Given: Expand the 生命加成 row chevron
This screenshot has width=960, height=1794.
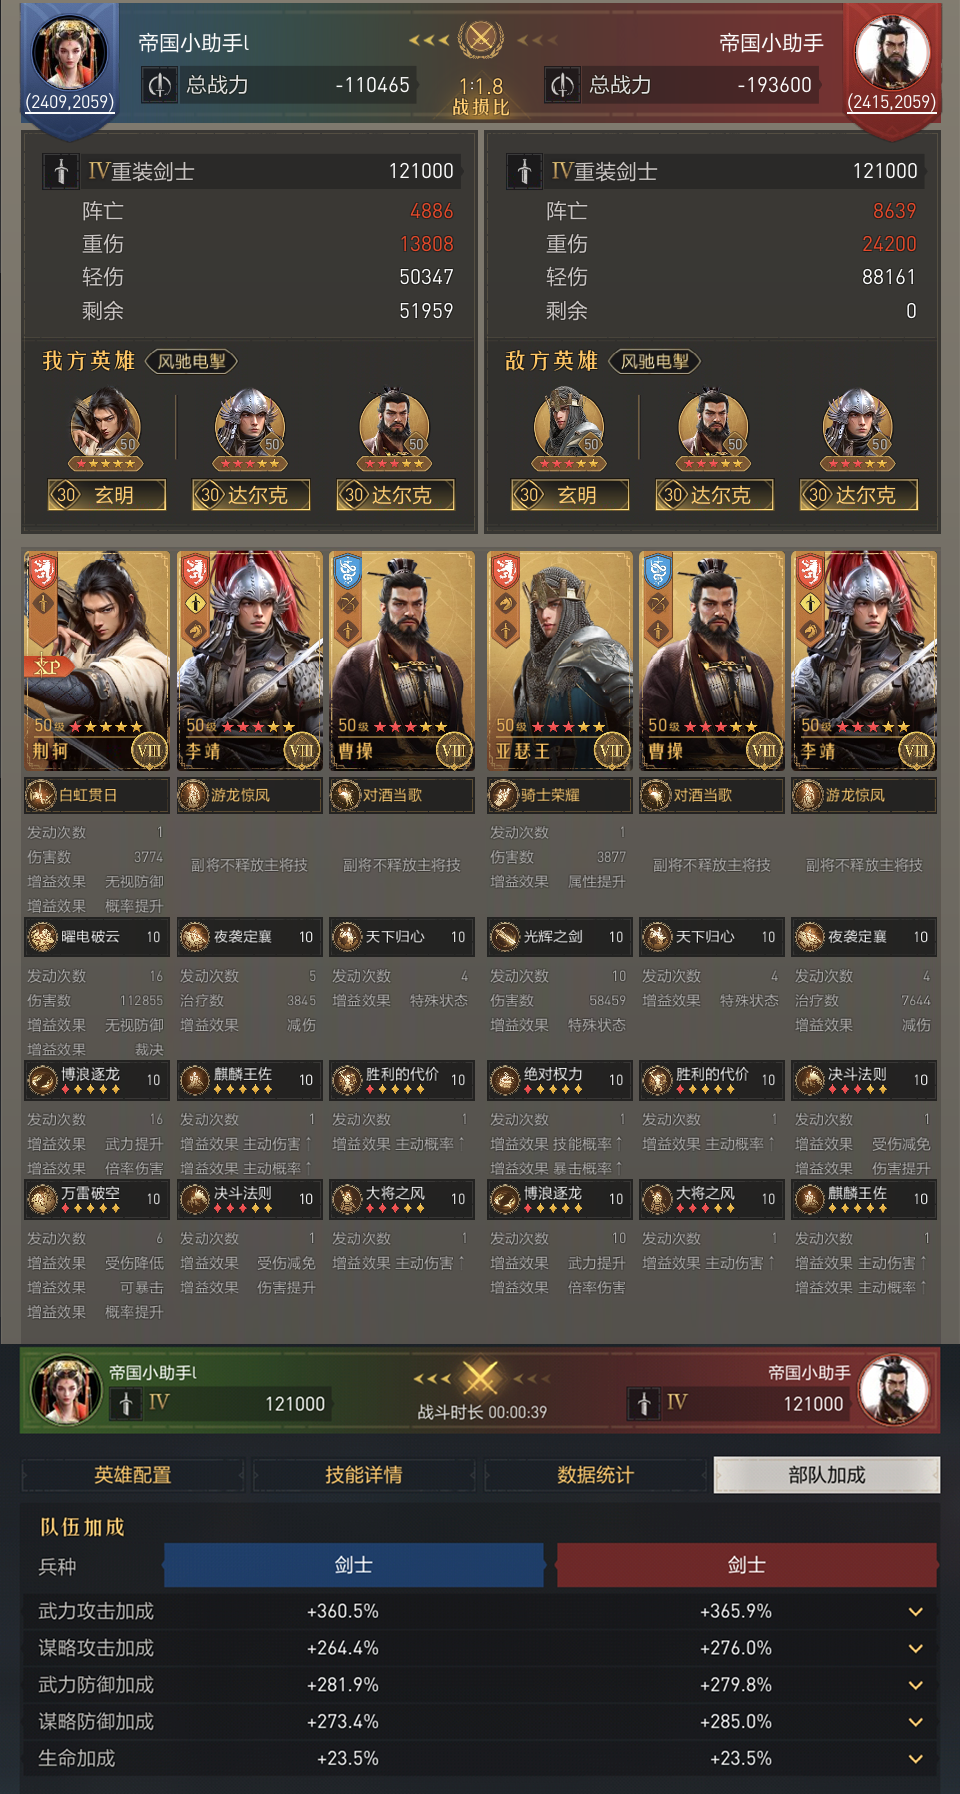Looking at the screenshot, I should [915, 1759].
